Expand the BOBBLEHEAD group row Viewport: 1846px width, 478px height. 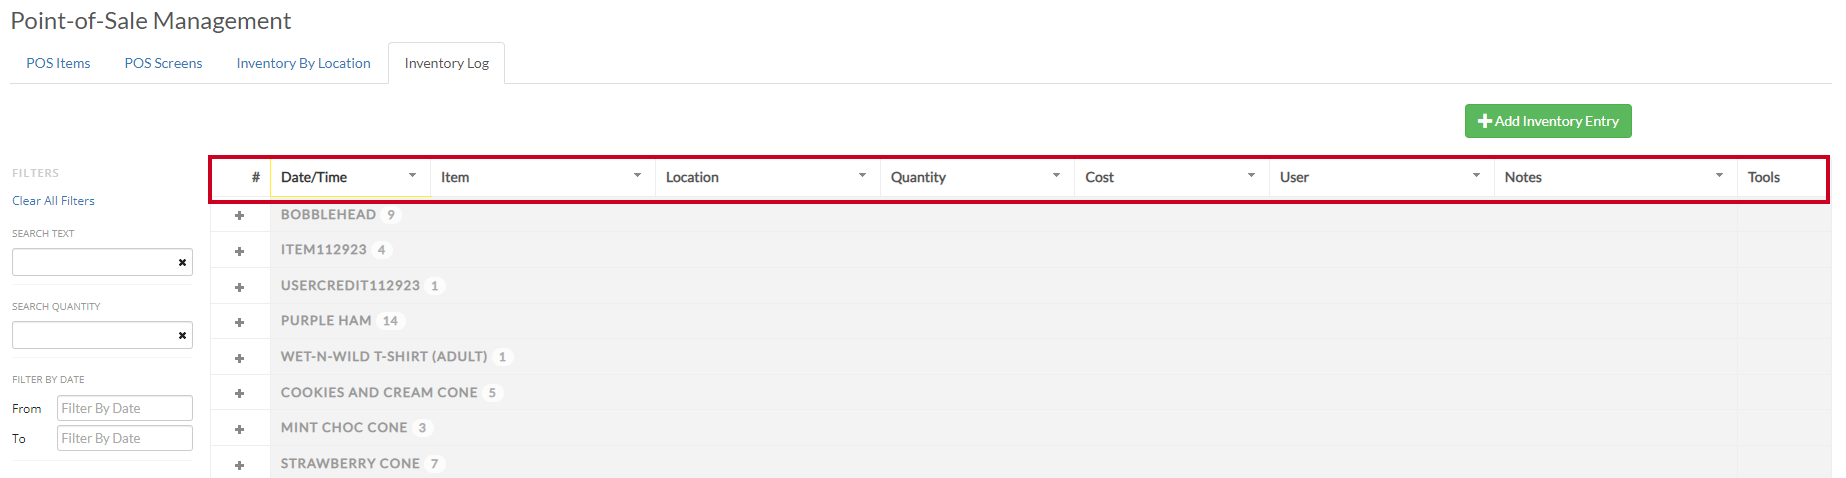pos(239,215)
